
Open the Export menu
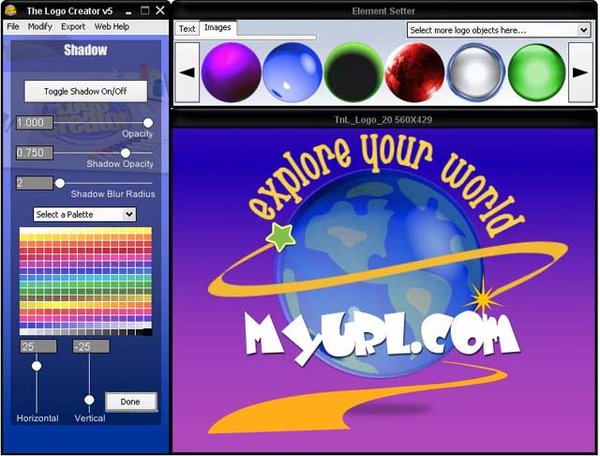(x=73, y=26)
